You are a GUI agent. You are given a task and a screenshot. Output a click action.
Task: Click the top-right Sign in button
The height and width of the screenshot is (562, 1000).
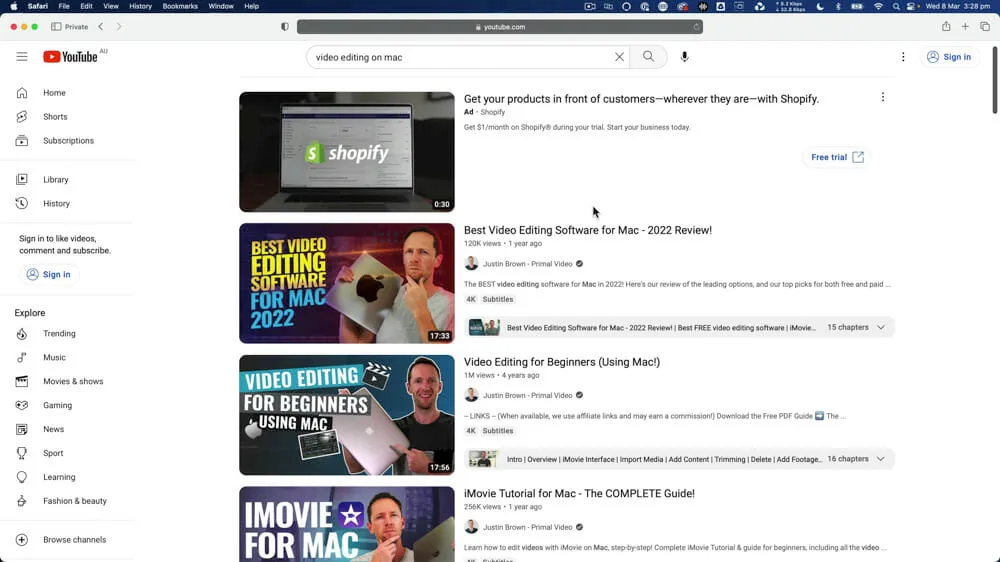tap(948, 57)
